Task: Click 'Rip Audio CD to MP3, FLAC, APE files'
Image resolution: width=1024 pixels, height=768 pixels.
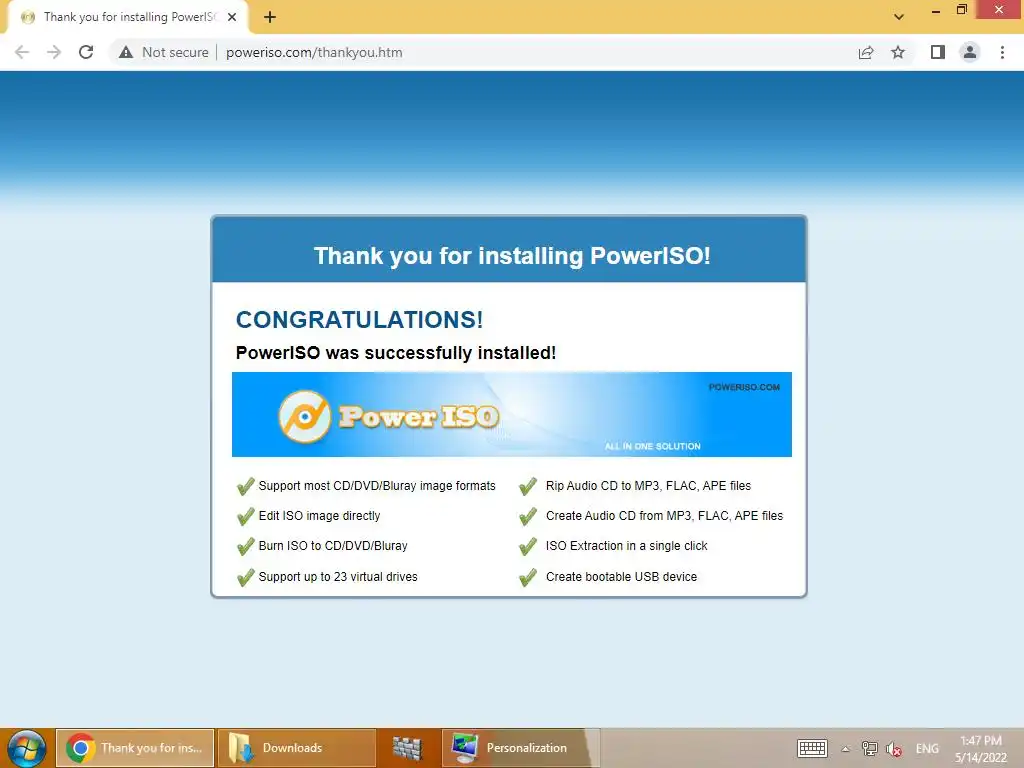Action: (648, 486)
